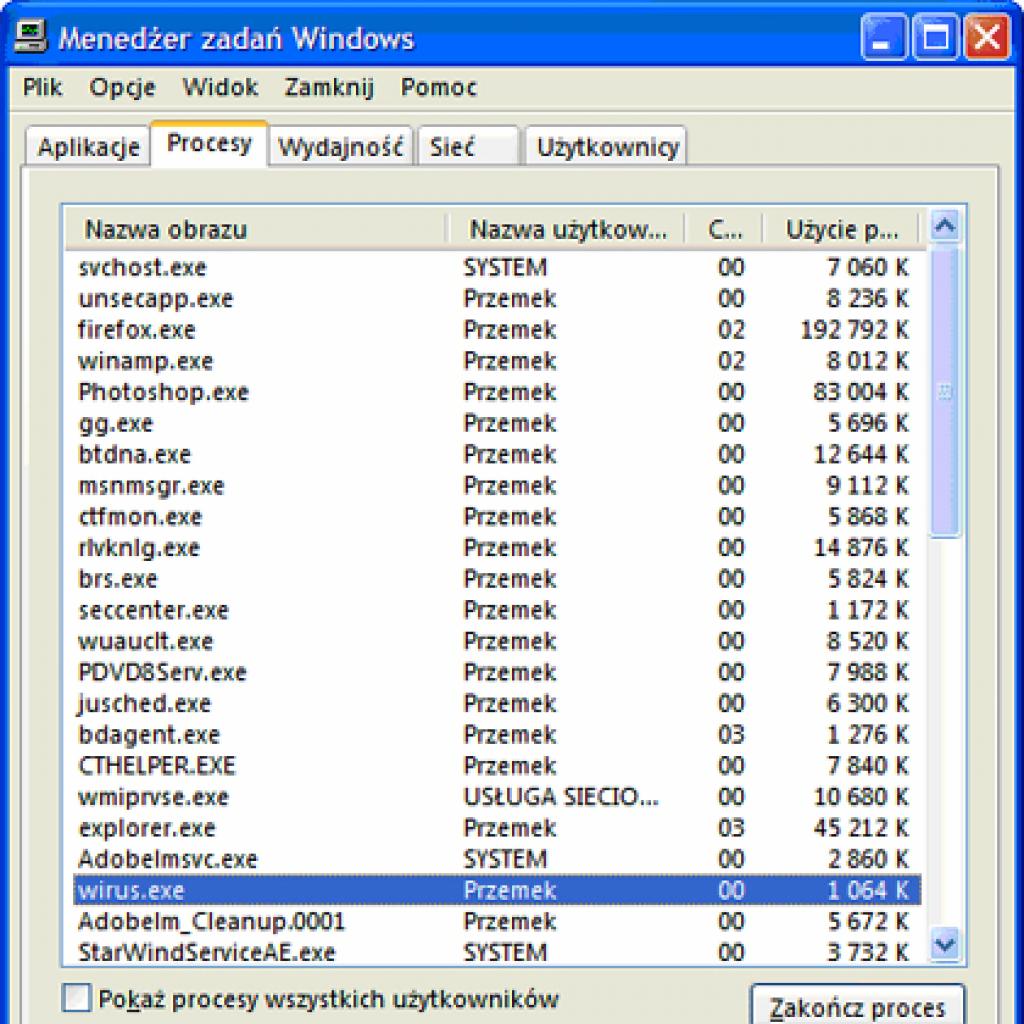Click the scroll down arrow of process list
Image resolution: width=1024 pixels, height=1024 pixels.
click(945, 944)
